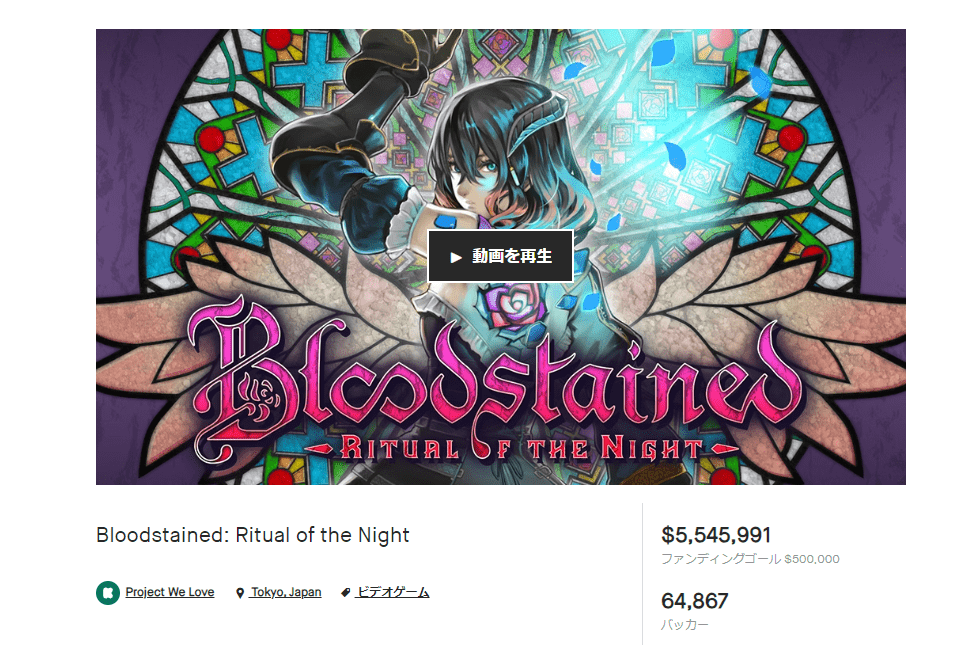The height and width of the screenshot is (645, 972).
Task: Click the rose emblem on character's chest
Action: pyautogui.click(x=513, y=305)
